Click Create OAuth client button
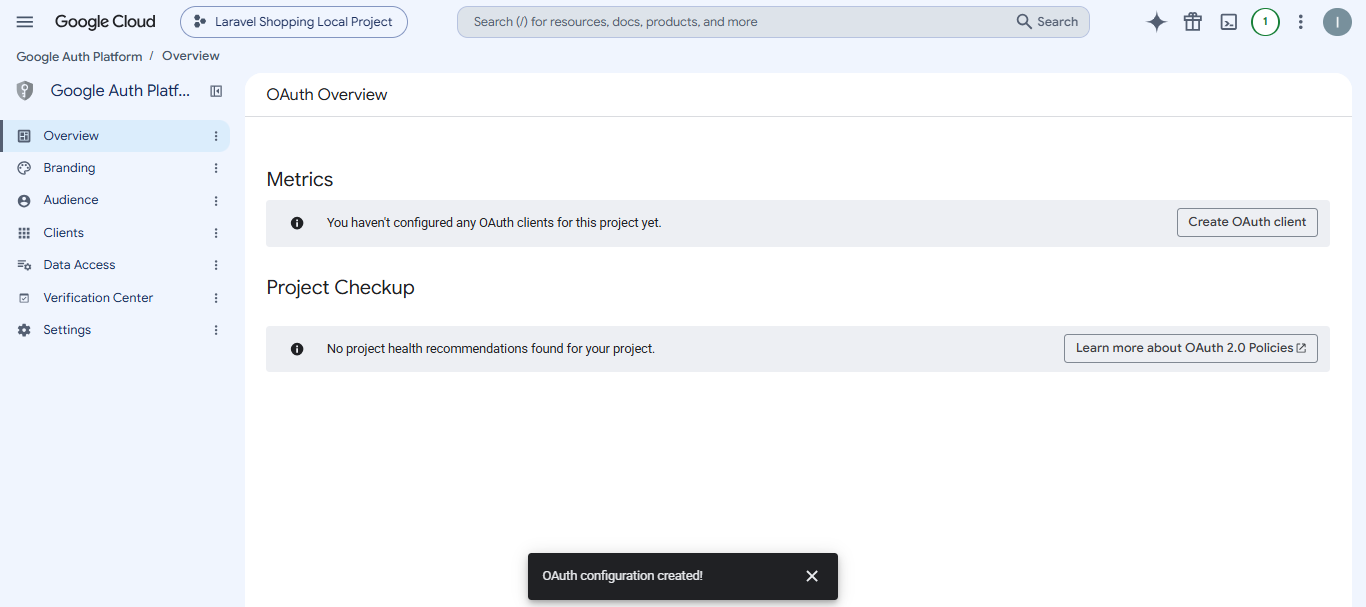The height and width of the screenshot is (607, 1366). tap(1247, 222)
